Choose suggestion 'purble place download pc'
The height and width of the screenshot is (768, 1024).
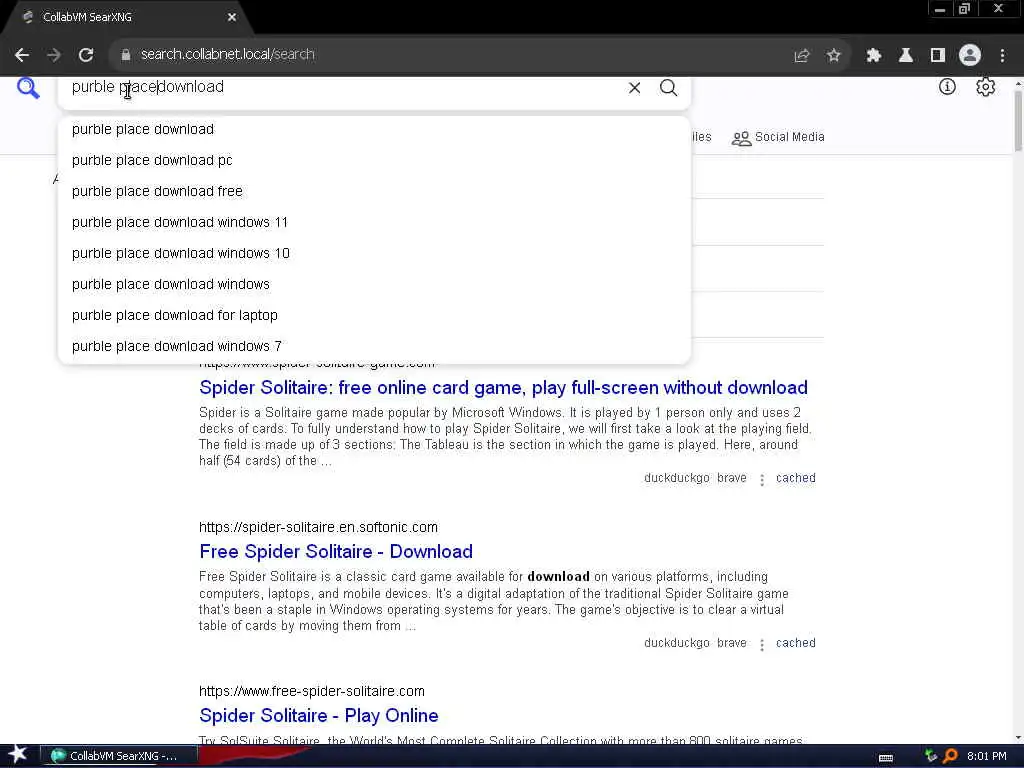click(x=374, y=160)
